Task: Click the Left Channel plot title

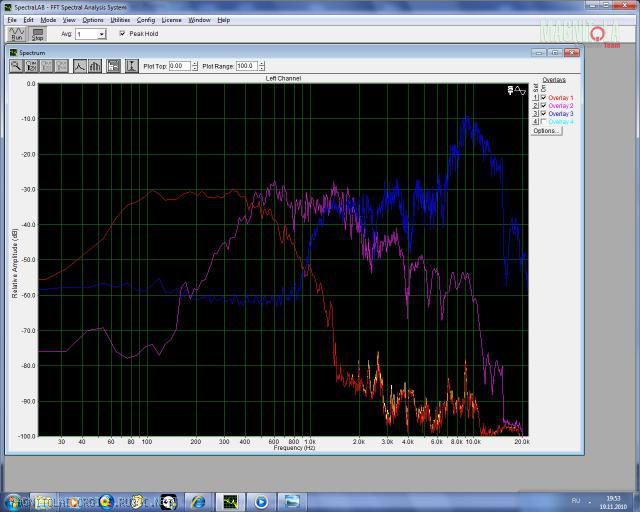Action: click(283, 78)
